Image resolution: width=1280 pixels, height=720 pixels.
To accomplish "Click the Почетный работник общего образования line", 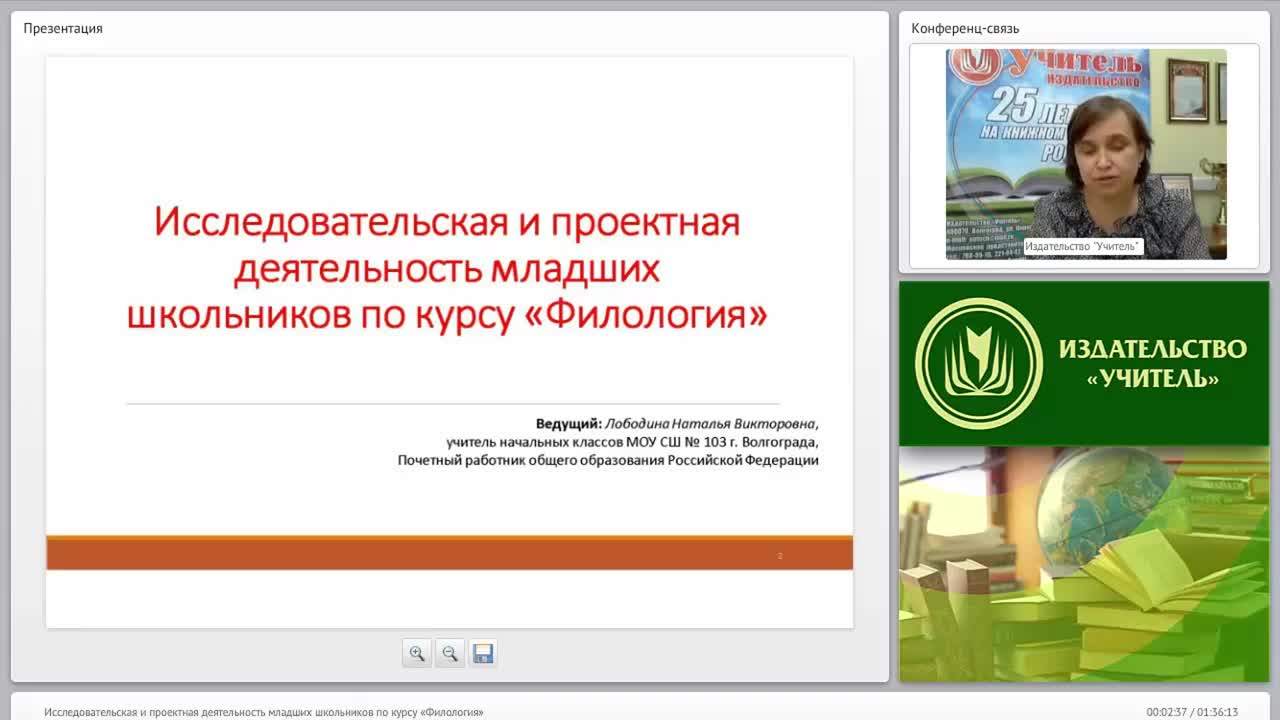I will (x=608, y=460).
